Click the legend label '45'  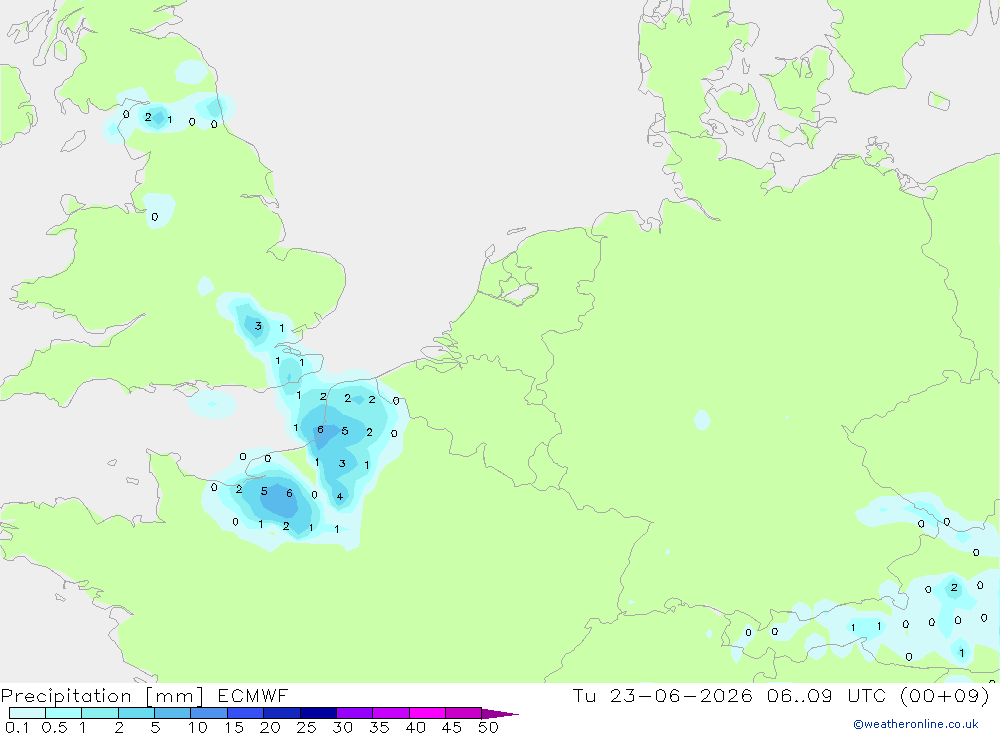[452, 727]
